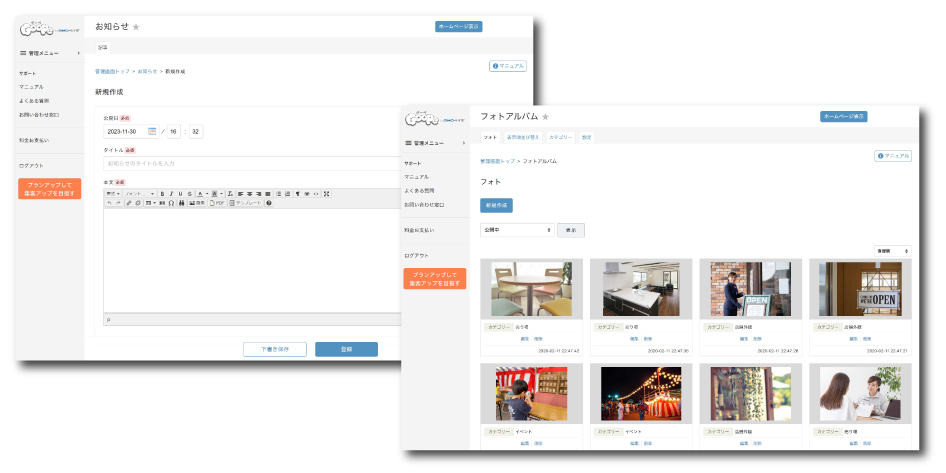946x473 pixels.
Task: Open find and replace binoculars icon
Action: click(181, 203)
